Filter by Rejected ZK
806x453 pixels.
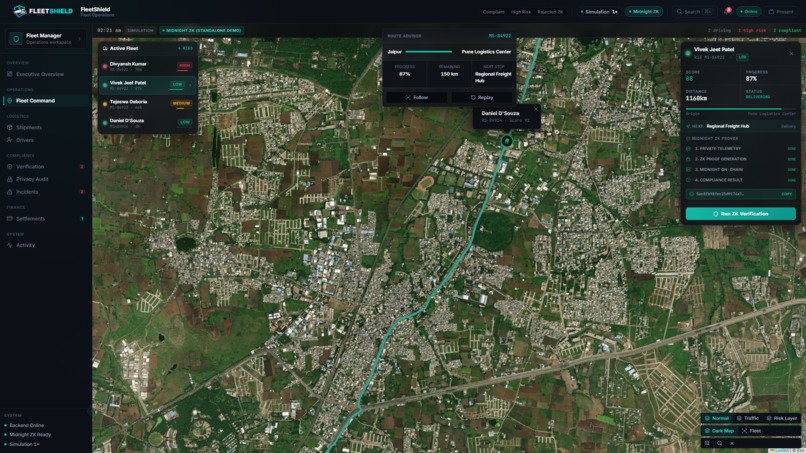point(550,12)
